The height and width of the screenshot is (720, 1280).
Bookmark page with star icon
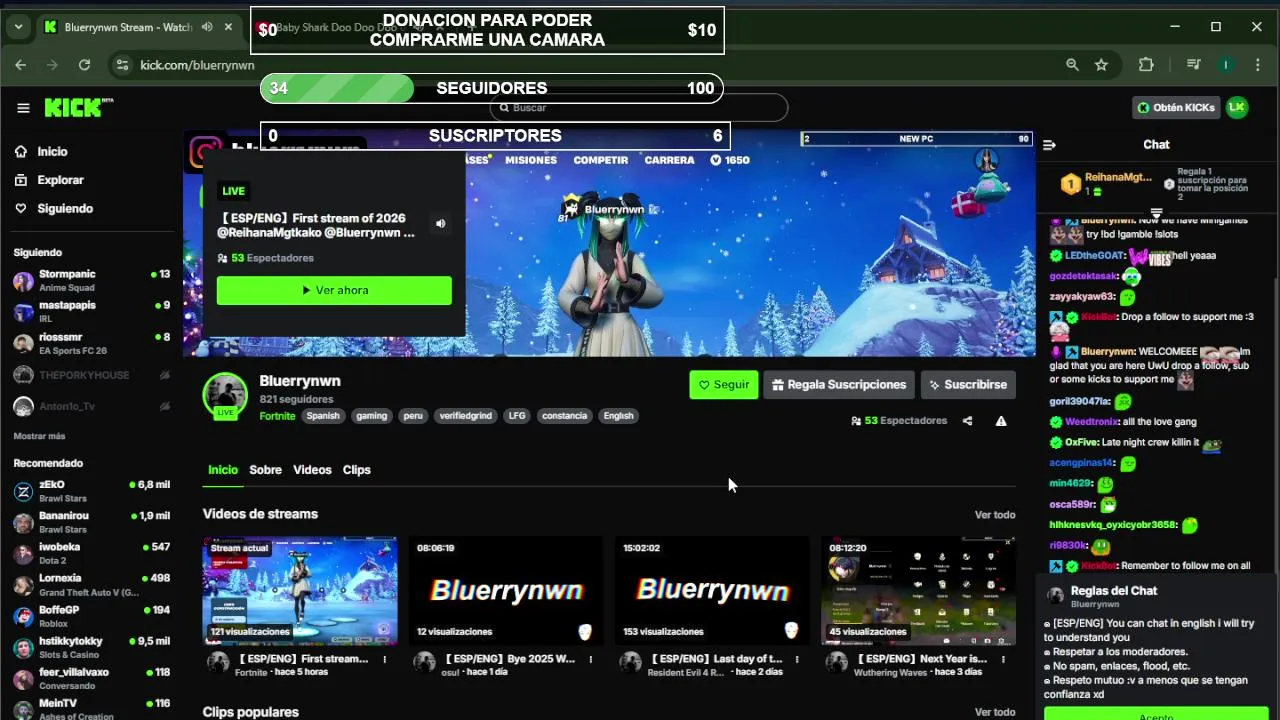pos(1101,65)
